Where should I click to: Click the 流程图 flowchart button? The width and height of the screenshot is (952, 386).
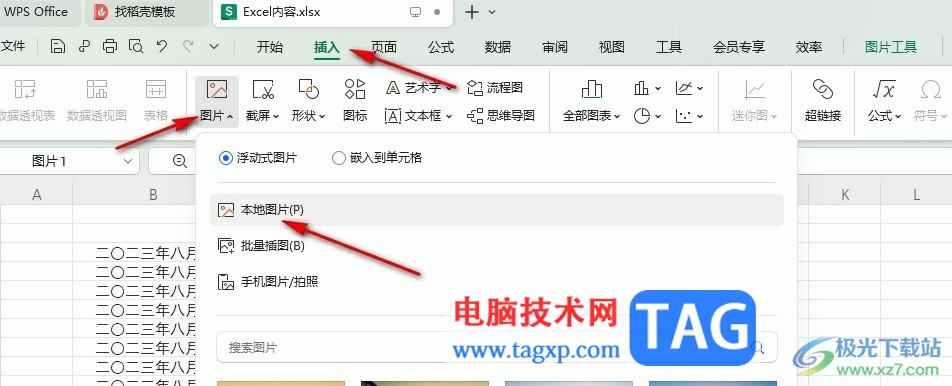click(x=495, y=88)
